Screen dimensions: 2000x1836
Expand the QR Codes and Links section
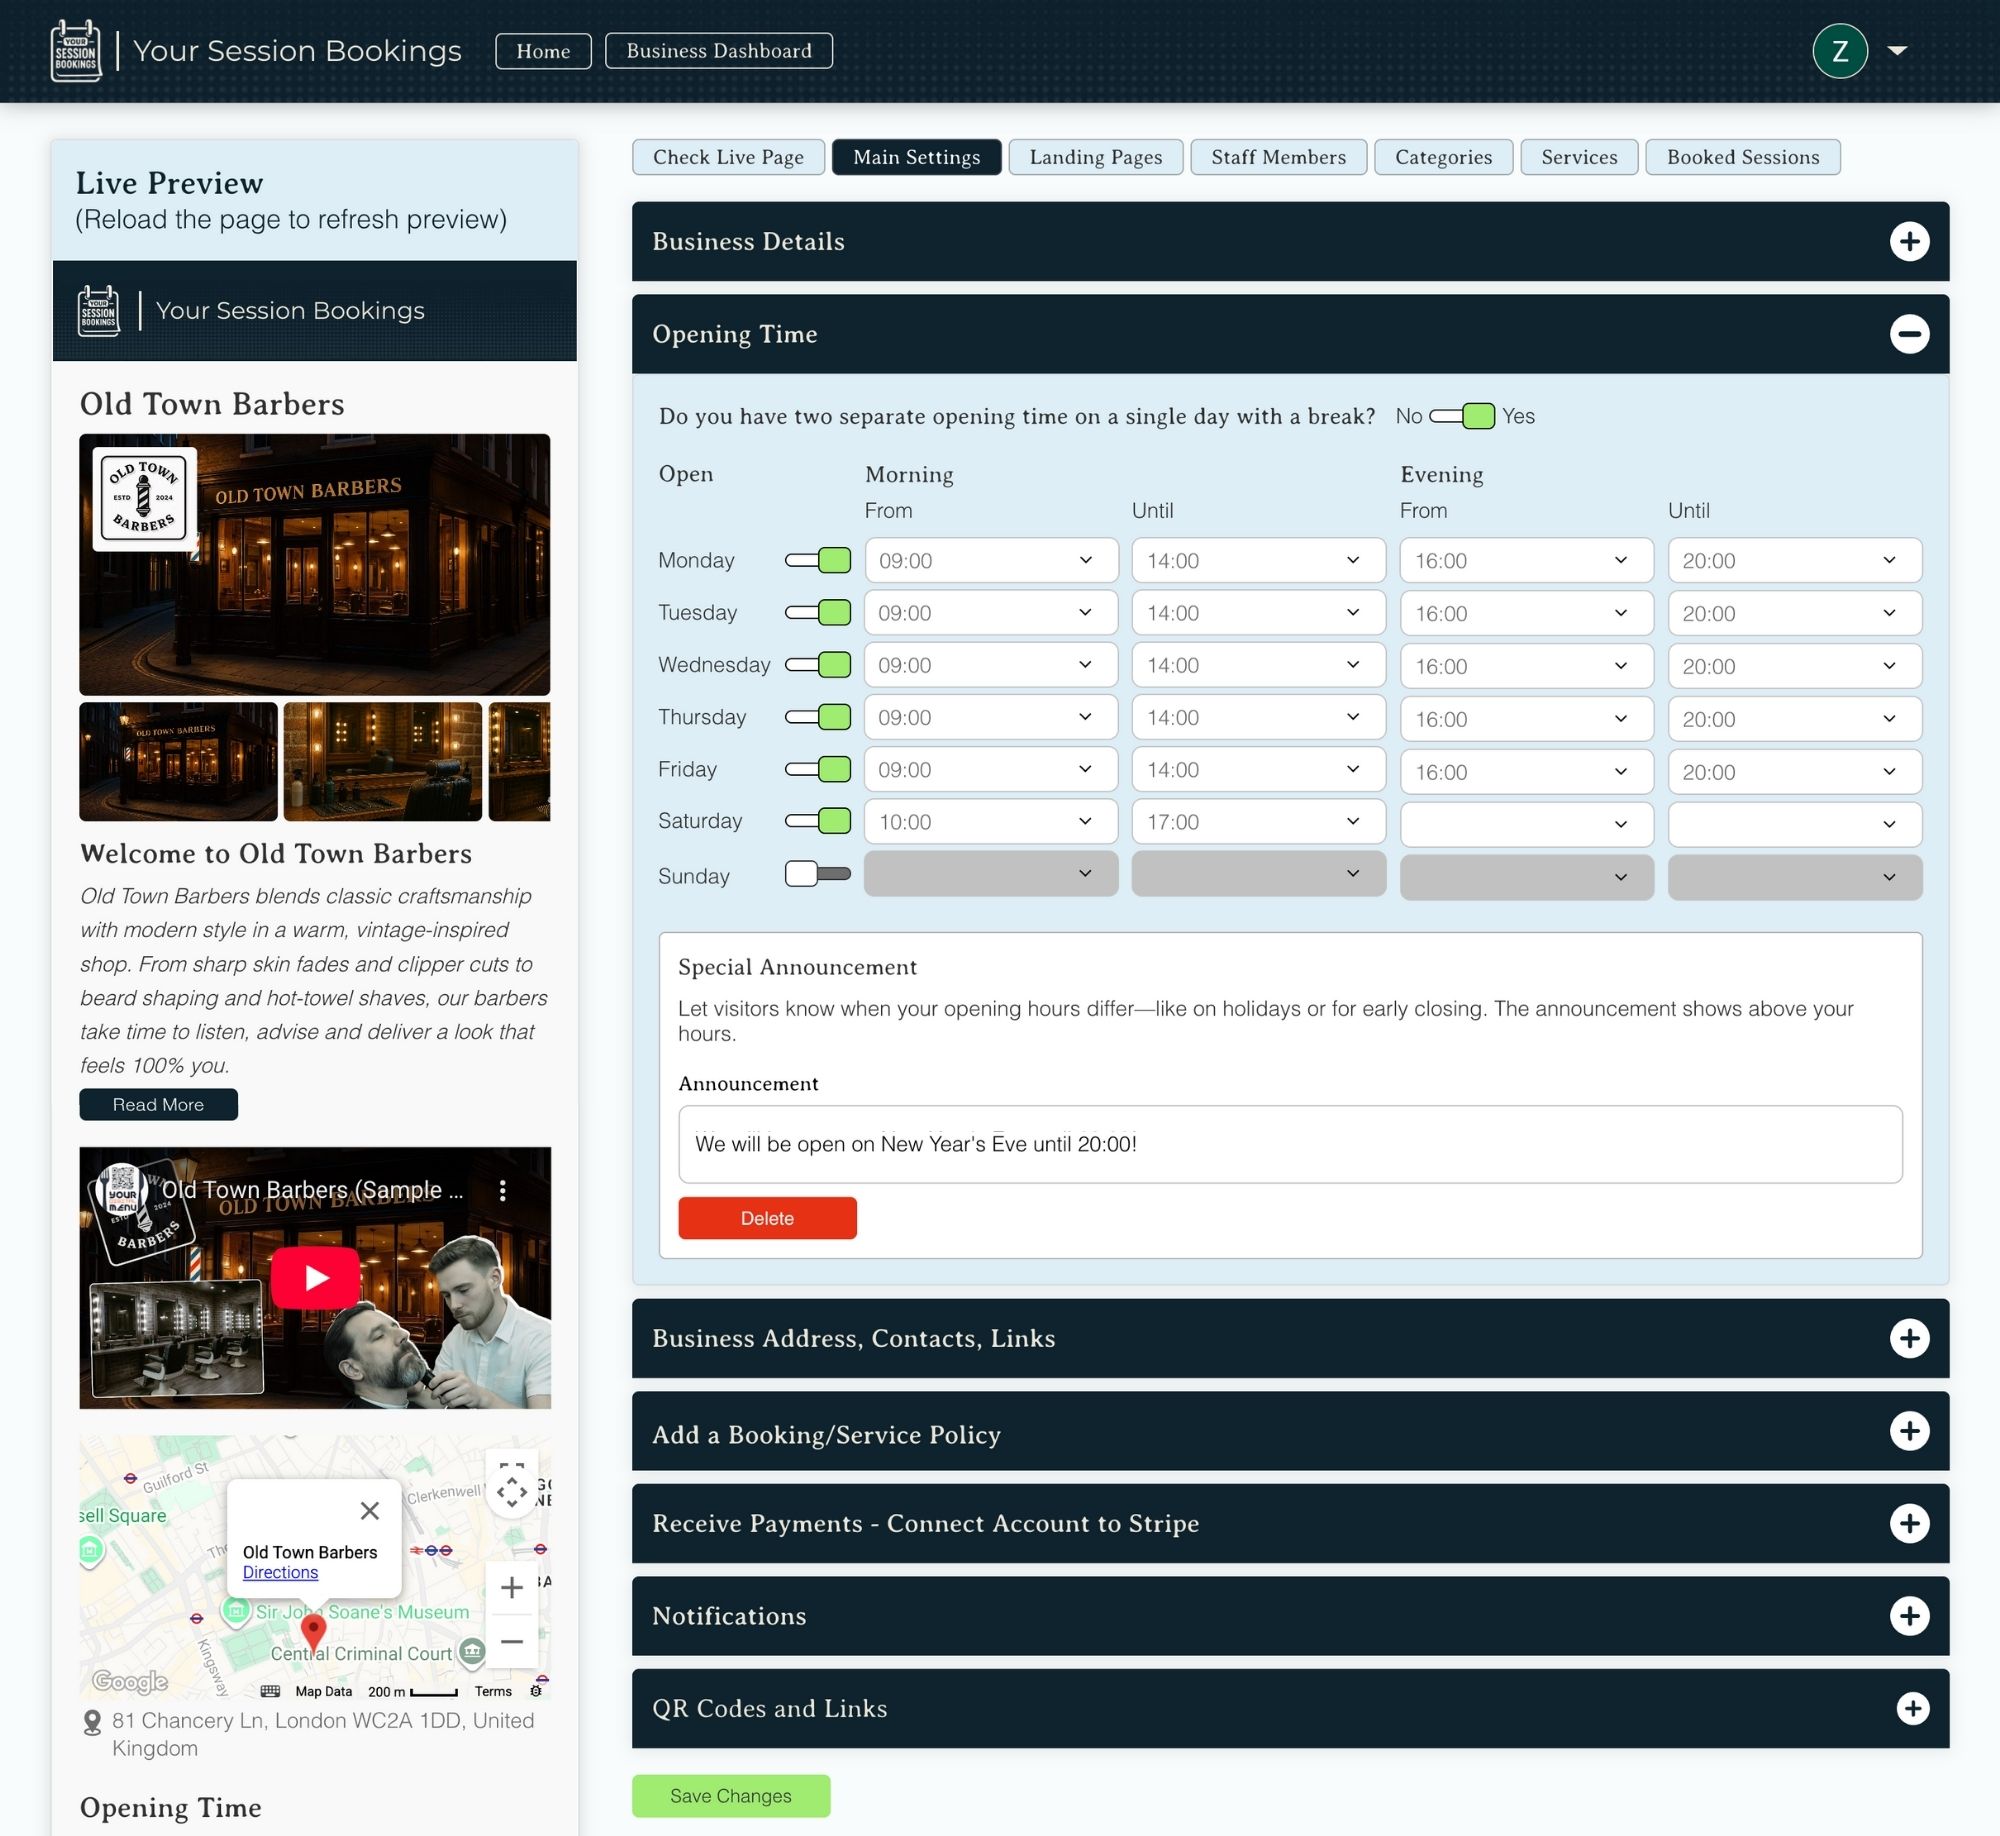pyautogui.click(x=1911, y=1708)
